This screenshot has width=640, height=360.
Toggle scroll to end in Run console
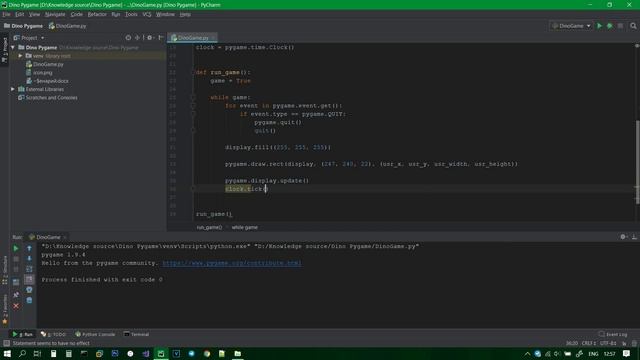29,280
